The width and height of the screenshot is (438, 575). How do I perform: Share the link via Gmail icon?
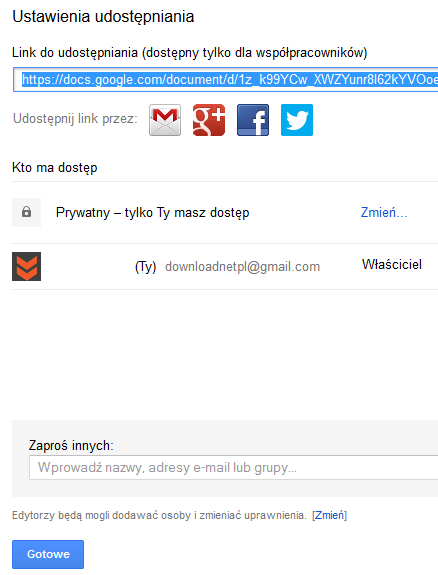(x=165, y=120)
